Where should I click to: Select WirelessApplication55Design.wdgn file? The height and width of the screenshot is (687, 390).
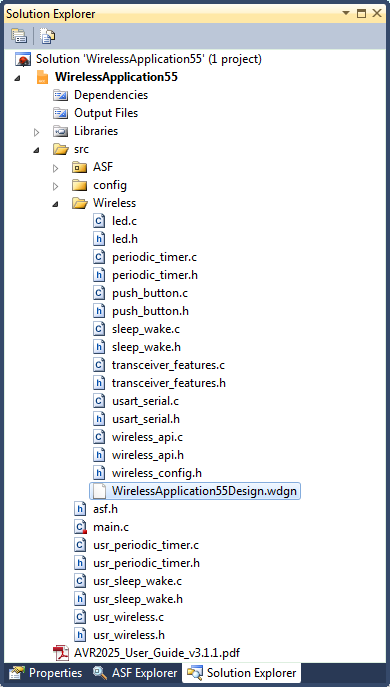[195, 491]
